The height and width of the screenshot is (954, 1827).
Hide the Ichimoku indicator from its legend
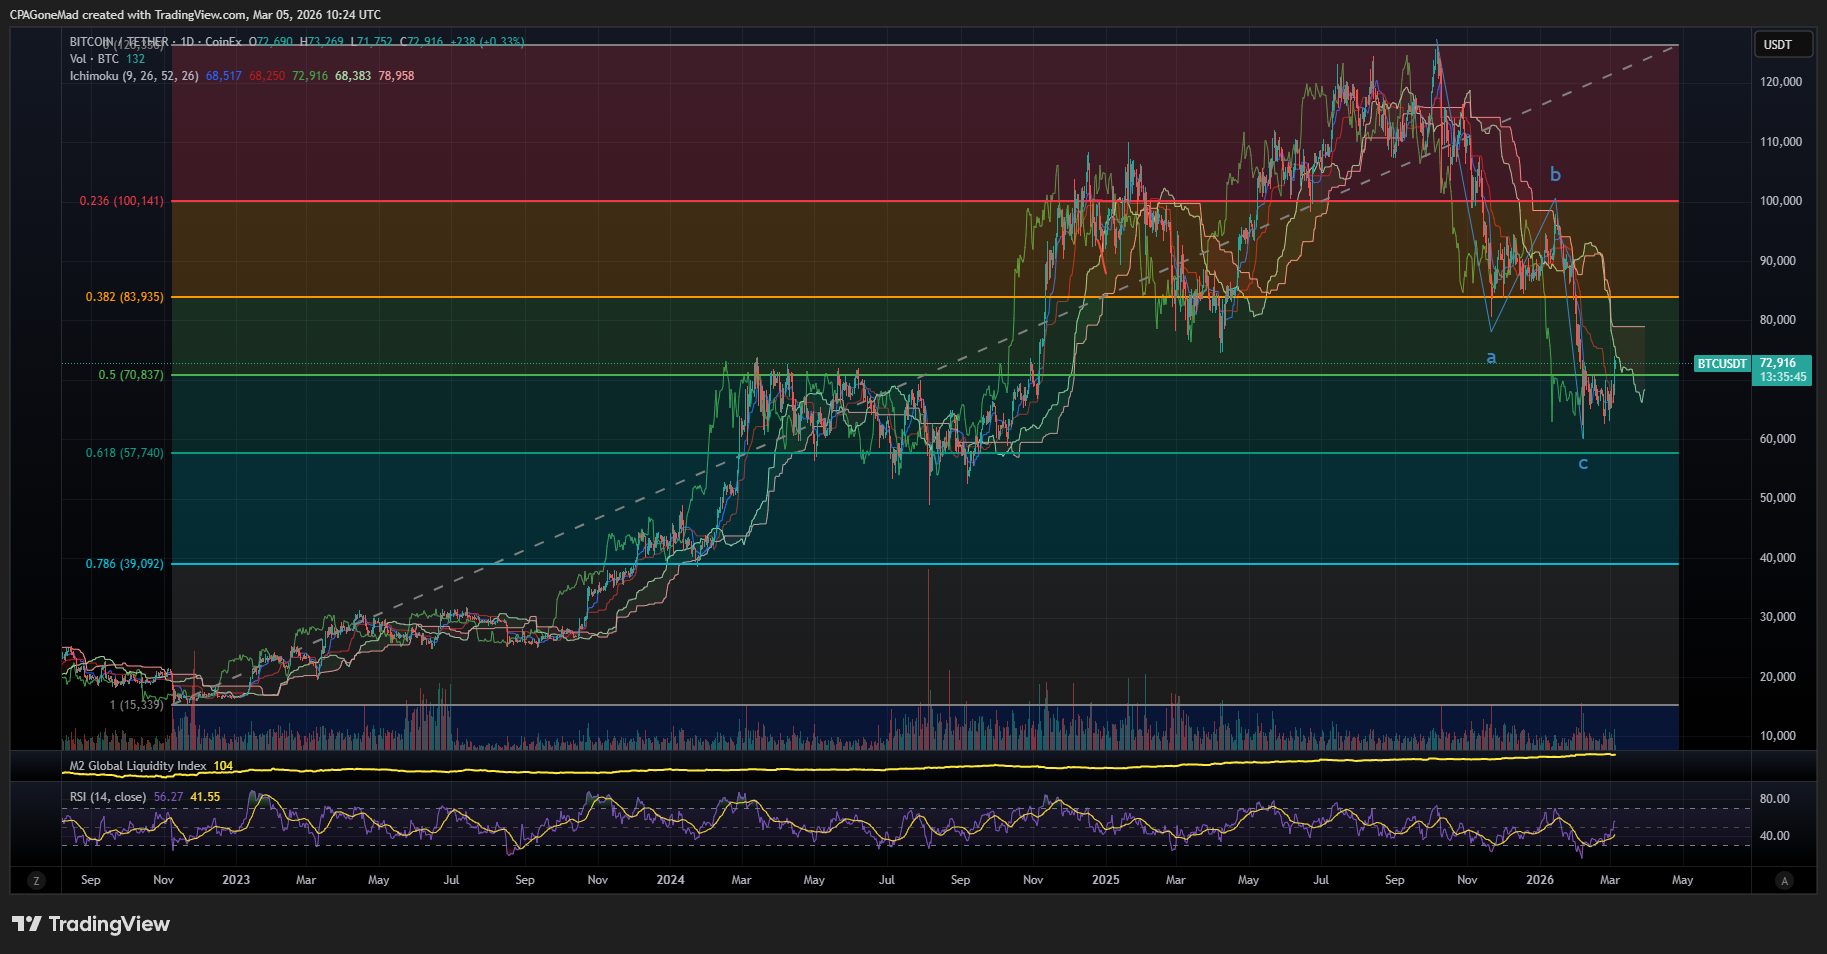point(95,75)
